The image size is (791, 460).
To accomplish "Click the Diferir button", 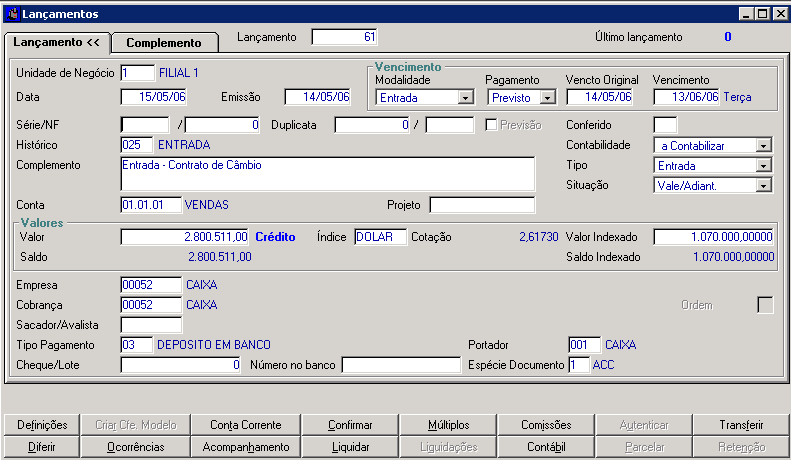I will pos(42,447).
